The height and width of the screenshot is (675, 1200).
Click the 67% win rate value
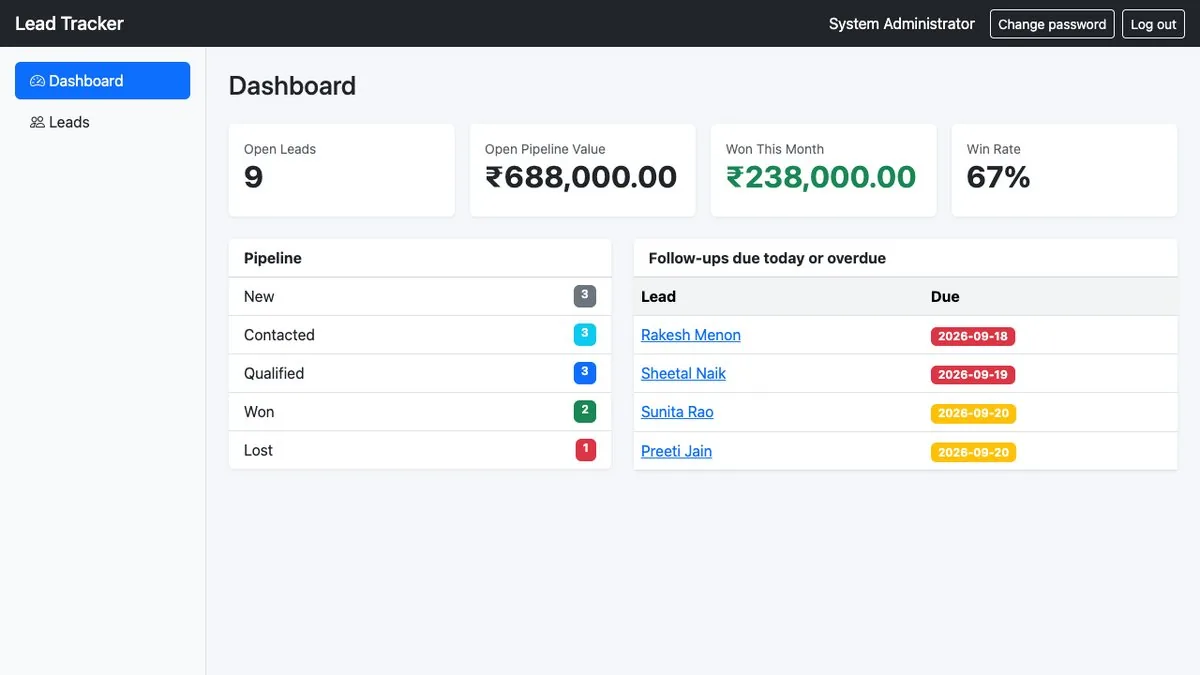tap(998, 177)
